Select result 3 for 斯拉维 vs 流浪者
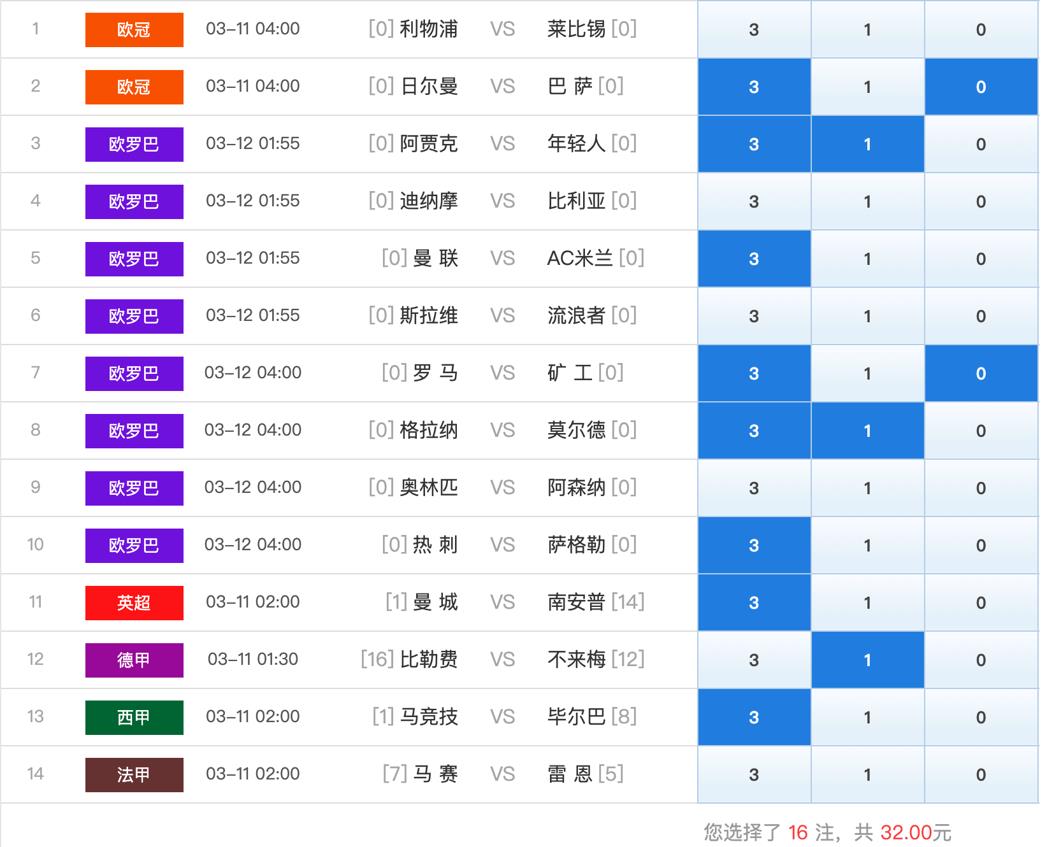 [754, 316]
